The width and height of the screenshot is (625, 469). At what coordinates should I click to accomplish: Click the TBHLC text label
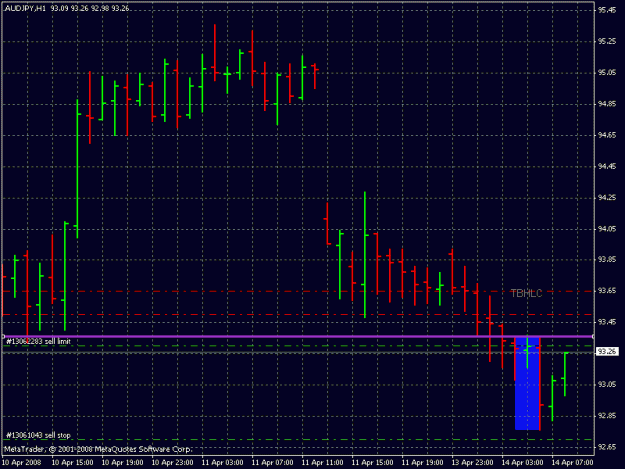pos(526,294)
